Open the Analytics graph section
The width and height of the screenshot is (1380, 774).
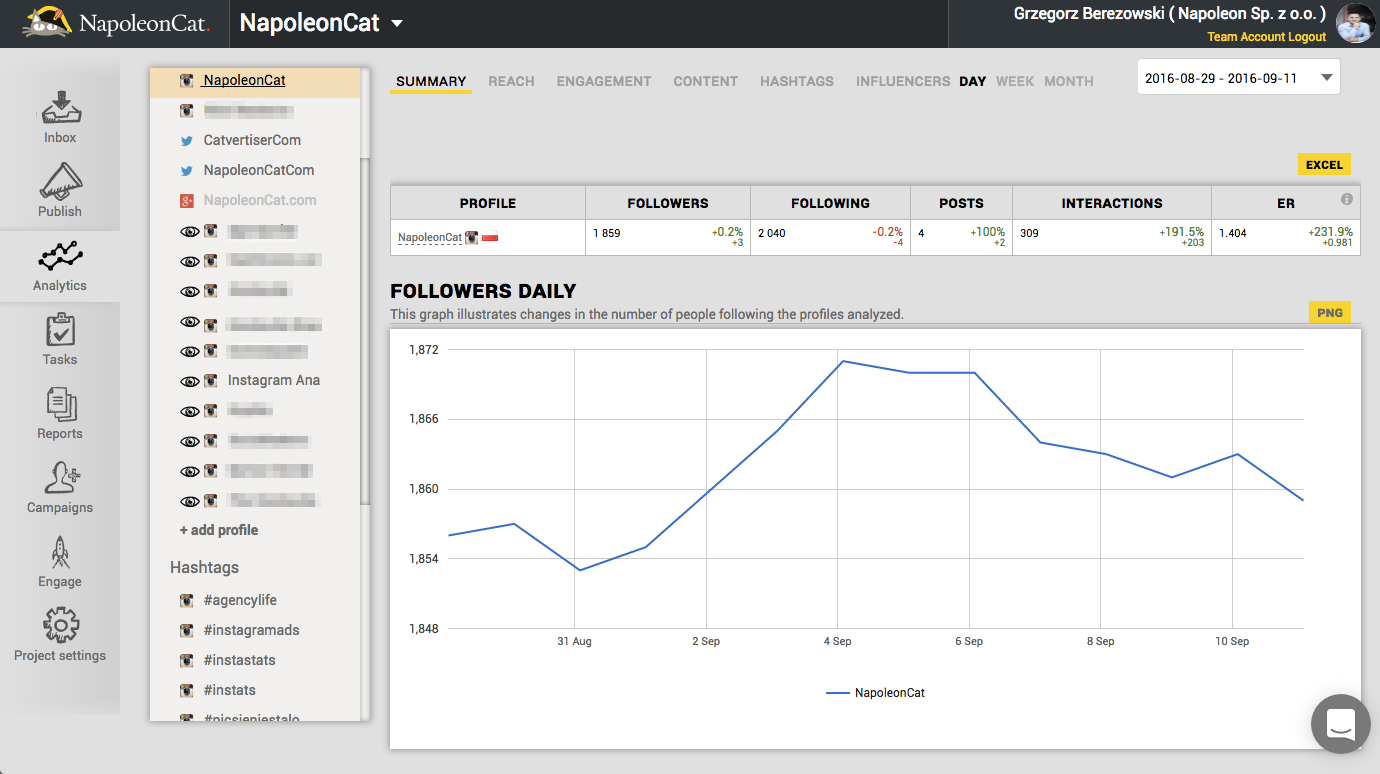pyautogui.click(x=60, y=266)
